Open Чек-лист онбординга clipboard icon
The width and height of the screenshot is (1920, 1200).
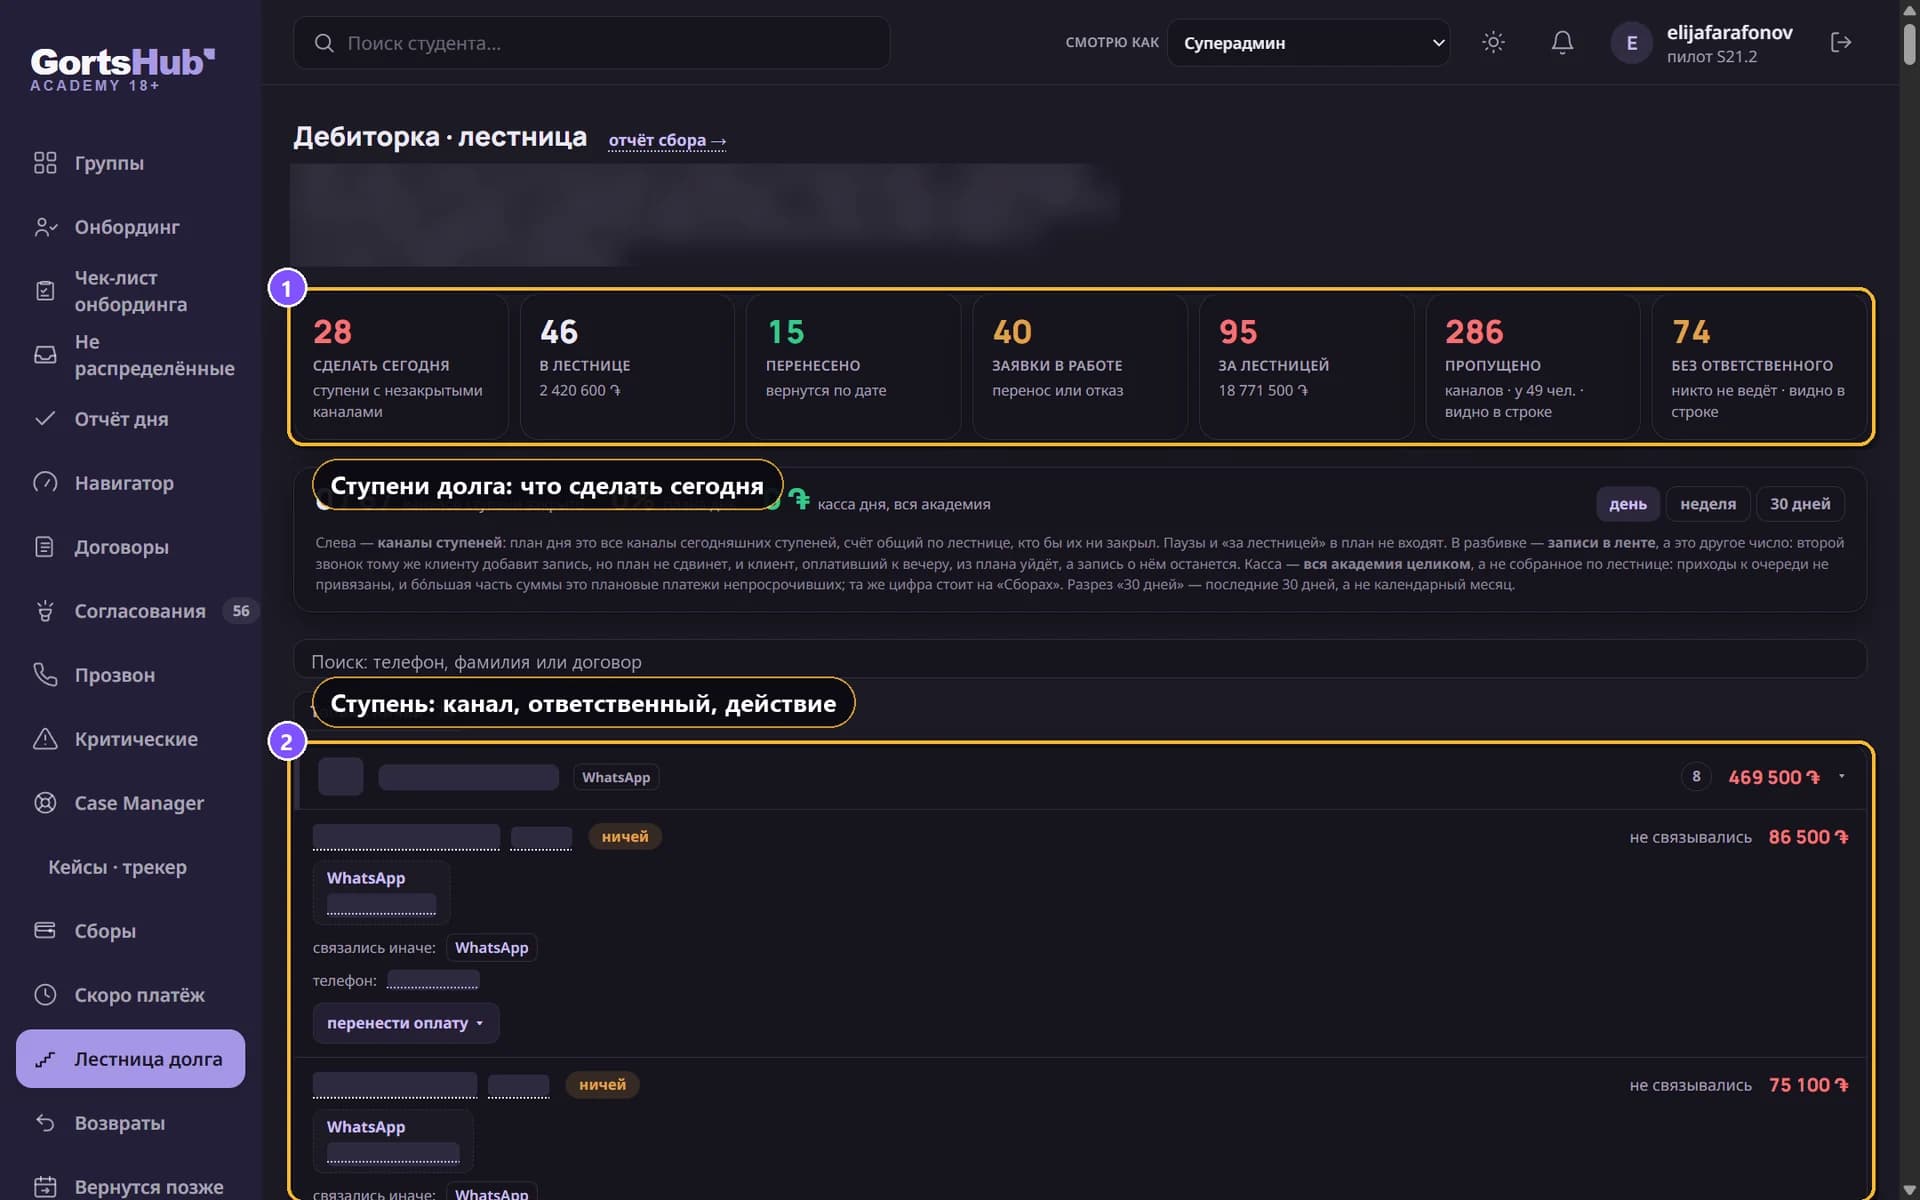[x=45, y=291]
